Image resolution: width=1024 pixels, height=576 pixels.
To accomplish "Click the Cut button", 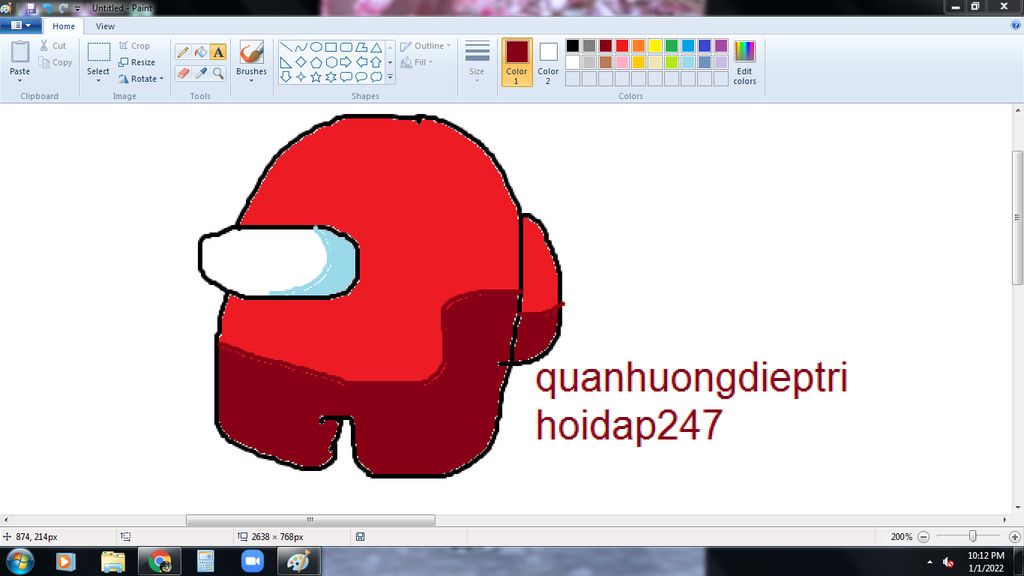I will point(52,46).
